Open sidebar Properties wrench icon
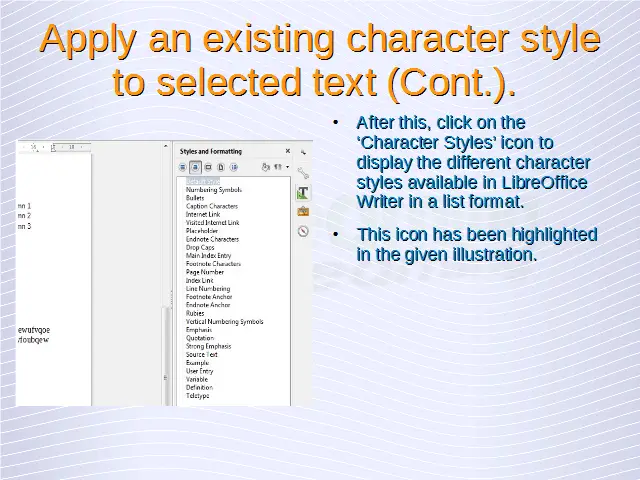 click(x=302, y=173)
